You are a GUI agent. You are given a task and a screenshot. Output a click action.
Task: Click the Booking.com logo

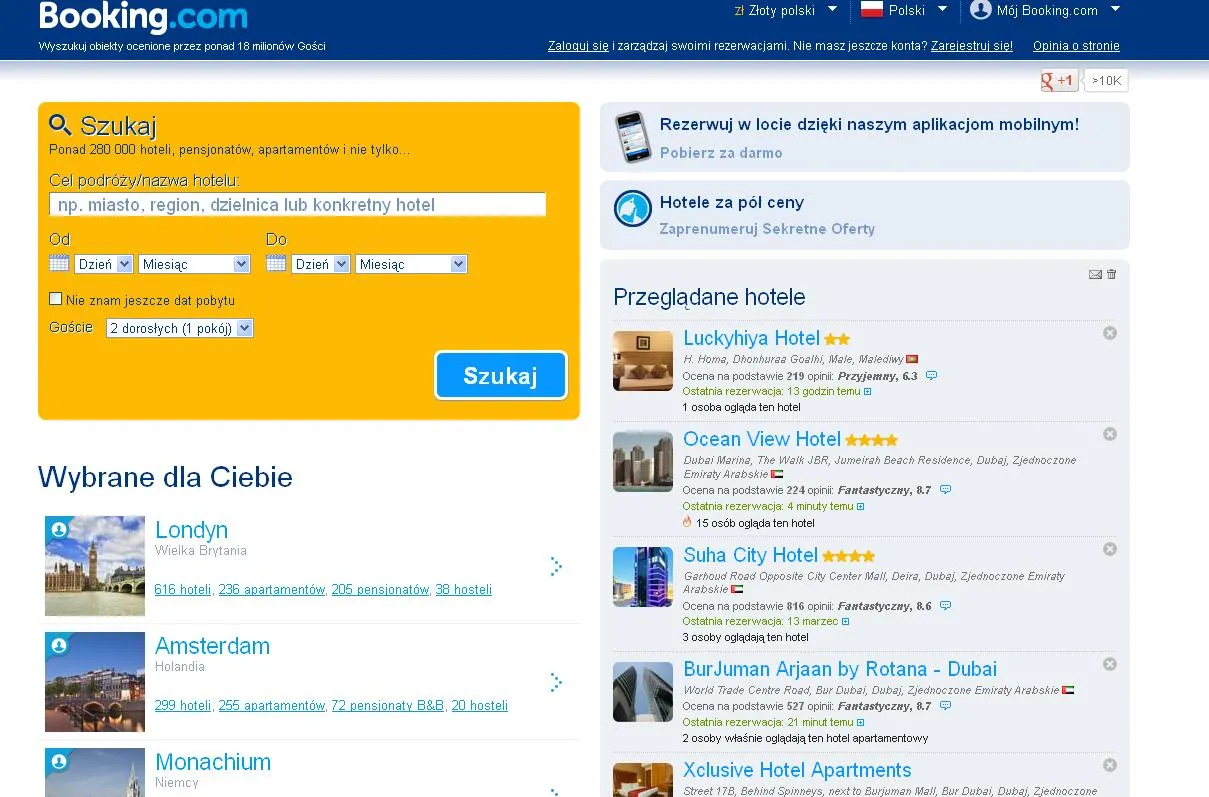click(x=143, y=17)
